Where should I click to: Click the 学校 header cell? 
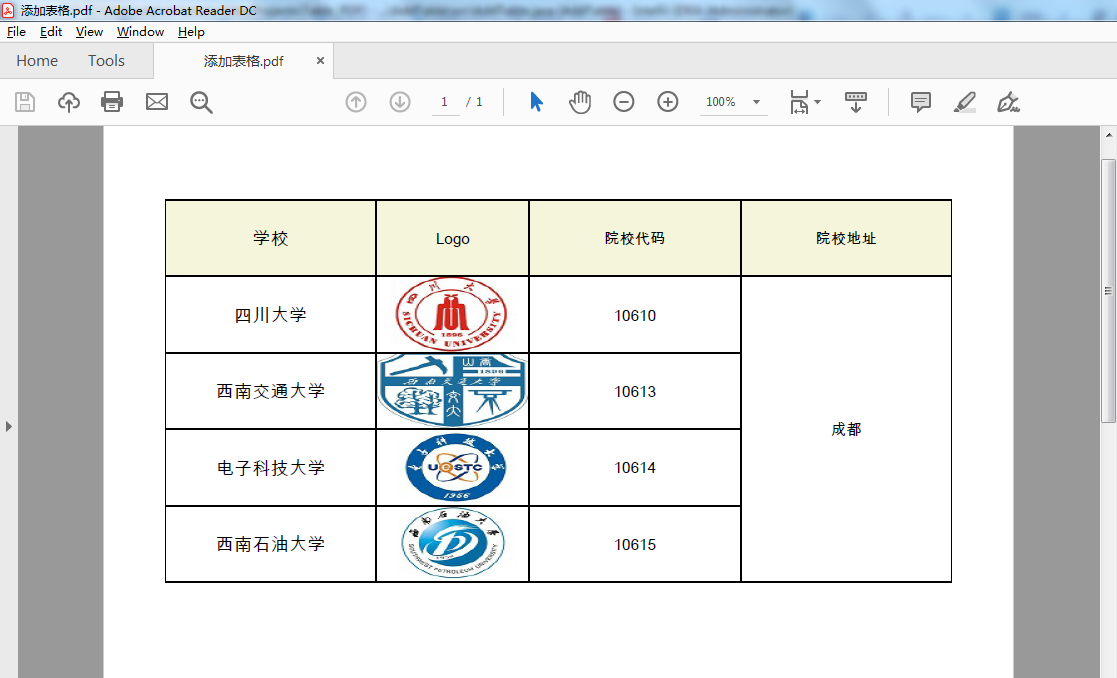(271, 238)
